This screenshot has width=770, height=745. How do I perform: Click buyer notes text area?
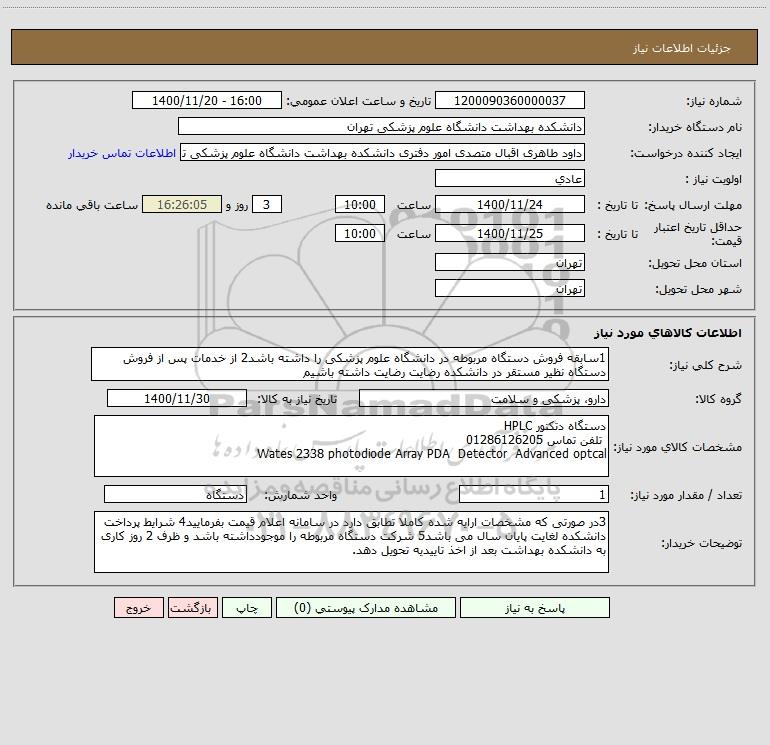click(351, 542)
